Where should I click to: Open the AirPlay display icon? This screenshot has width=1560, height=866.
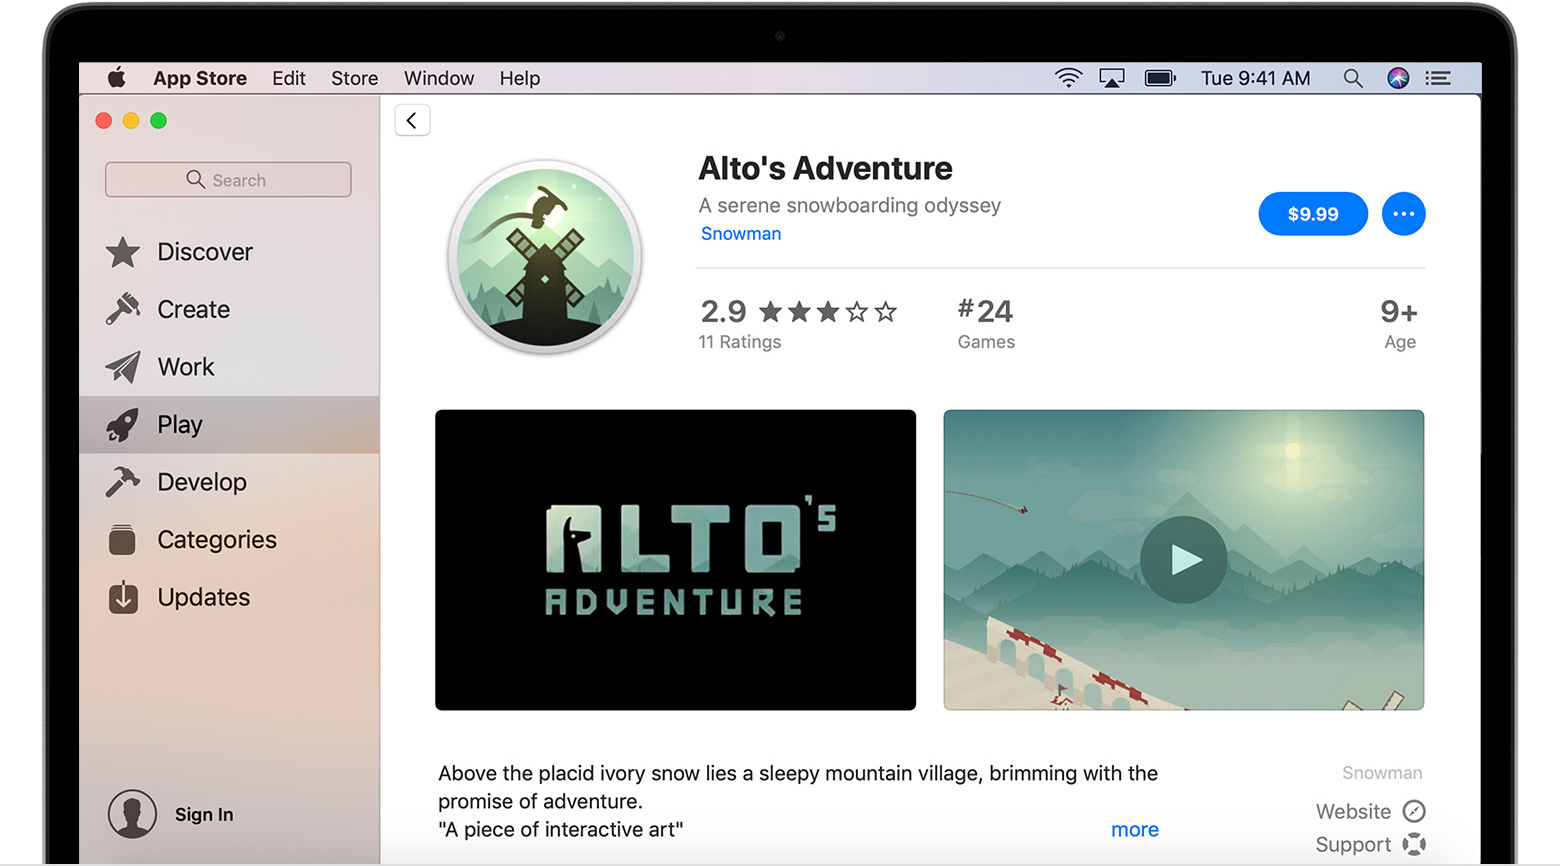[1112, 78]
